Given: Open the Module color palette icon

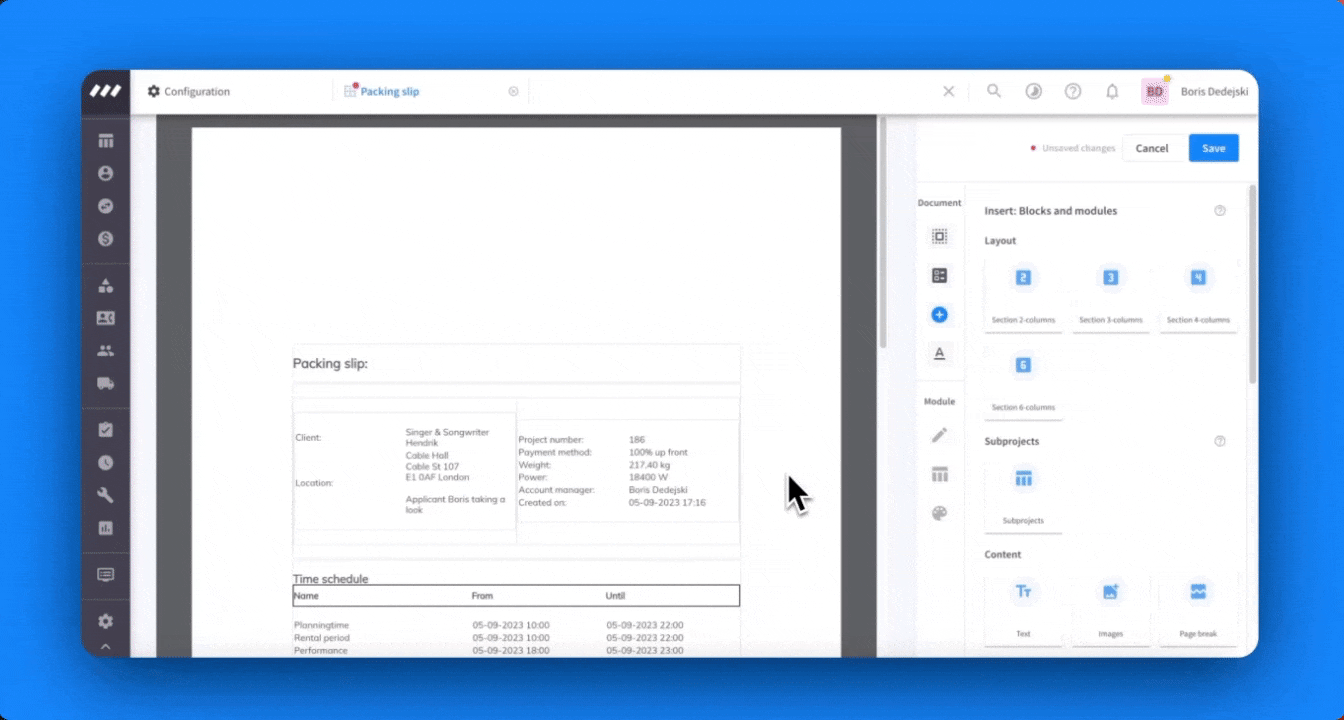Looking at the screenshot, I should [x=939, y=513].
